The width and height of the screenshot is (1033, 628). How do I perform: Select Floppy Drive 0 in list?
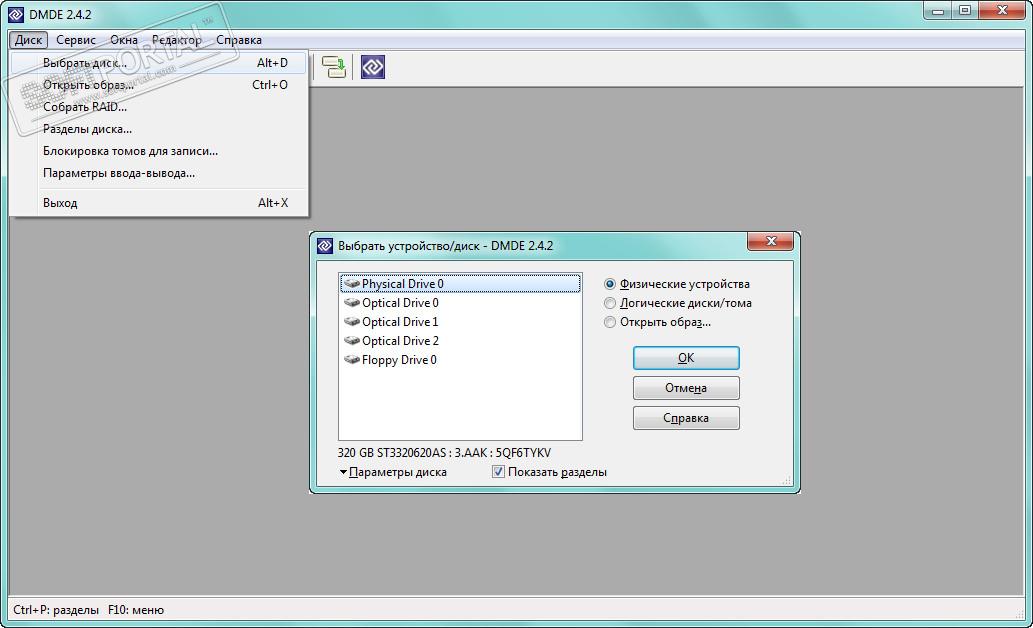[460, 360]
